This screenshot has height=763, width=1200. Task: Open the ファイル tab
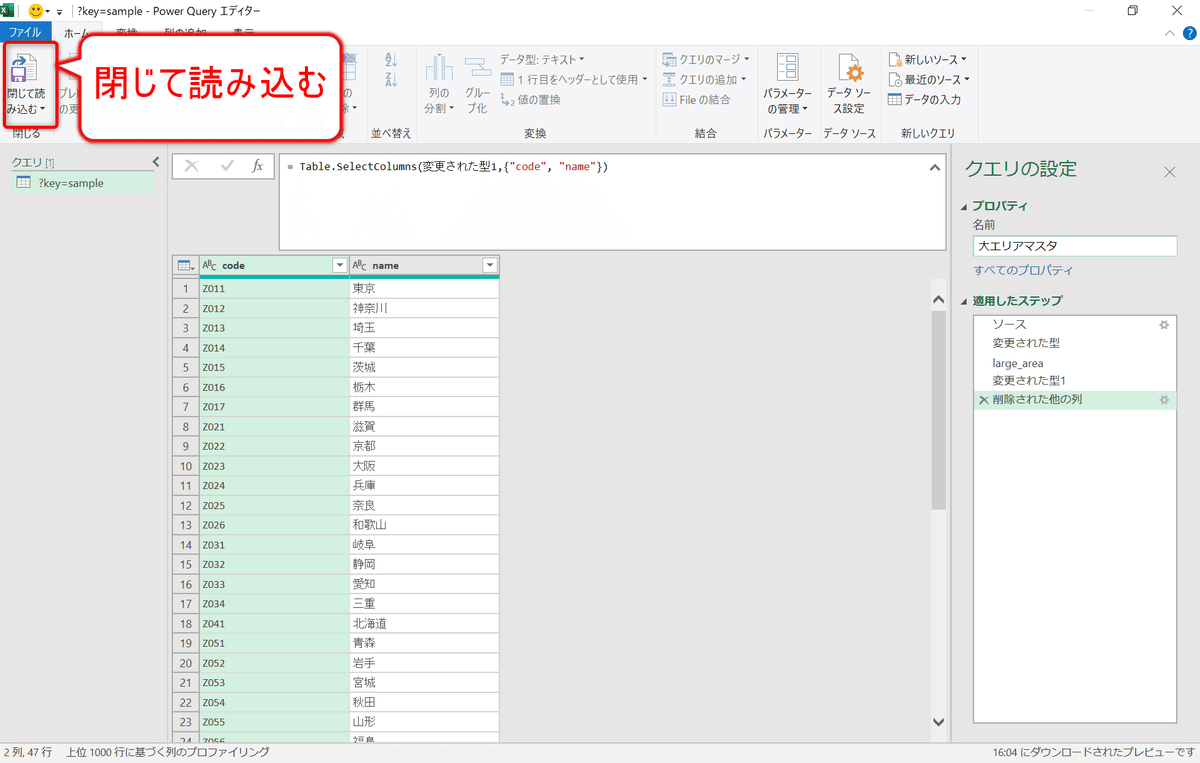[25, 32]
